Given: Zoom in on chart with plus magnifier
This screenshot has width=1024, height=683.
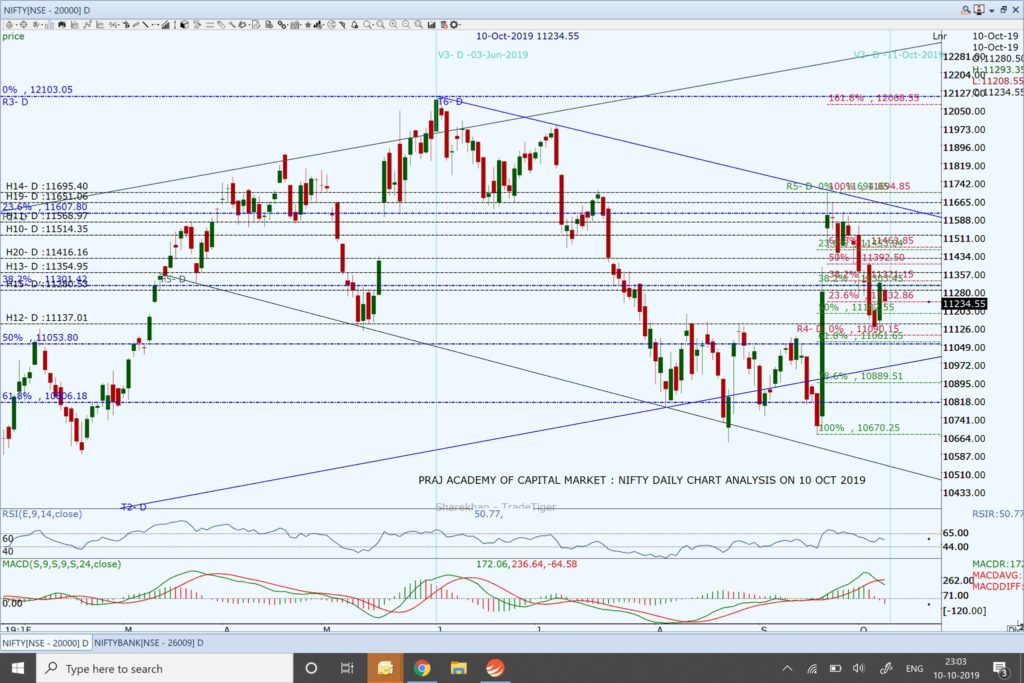Looking at the screenshot, I should pyautogui.click(x=392, y=25).
